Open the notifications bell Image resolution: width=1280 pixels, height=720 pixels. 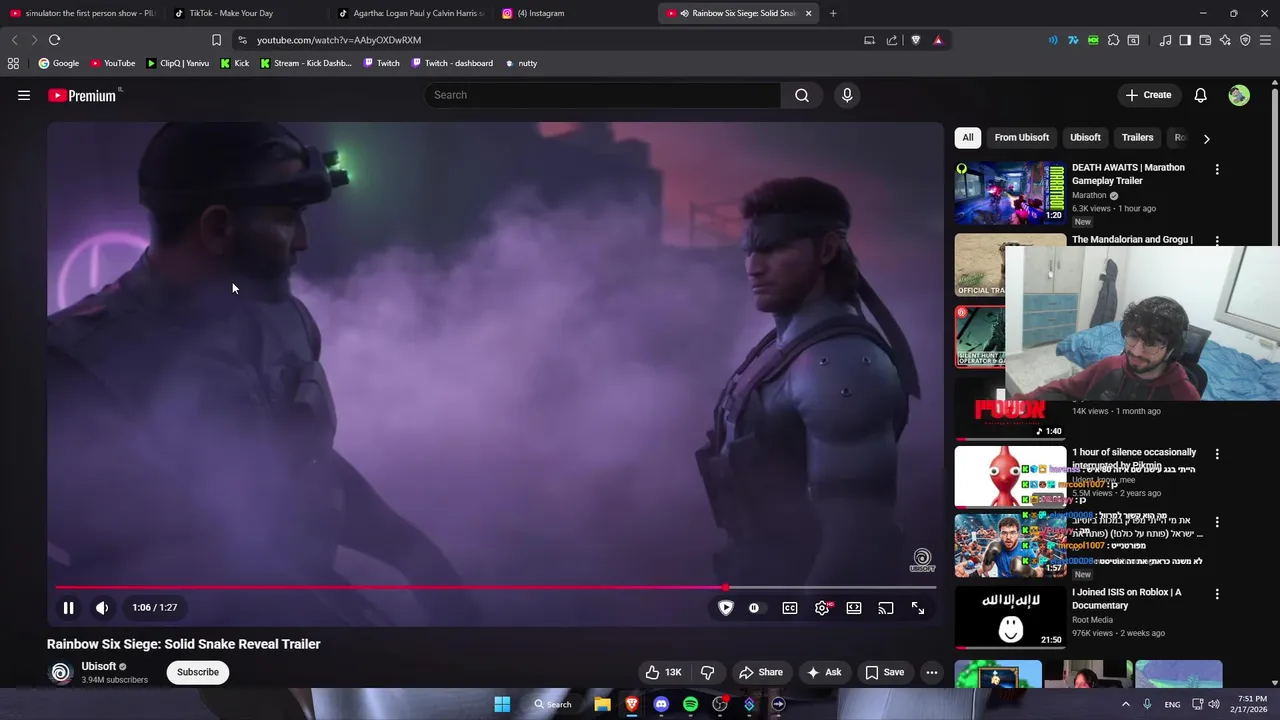(1201, 95)
